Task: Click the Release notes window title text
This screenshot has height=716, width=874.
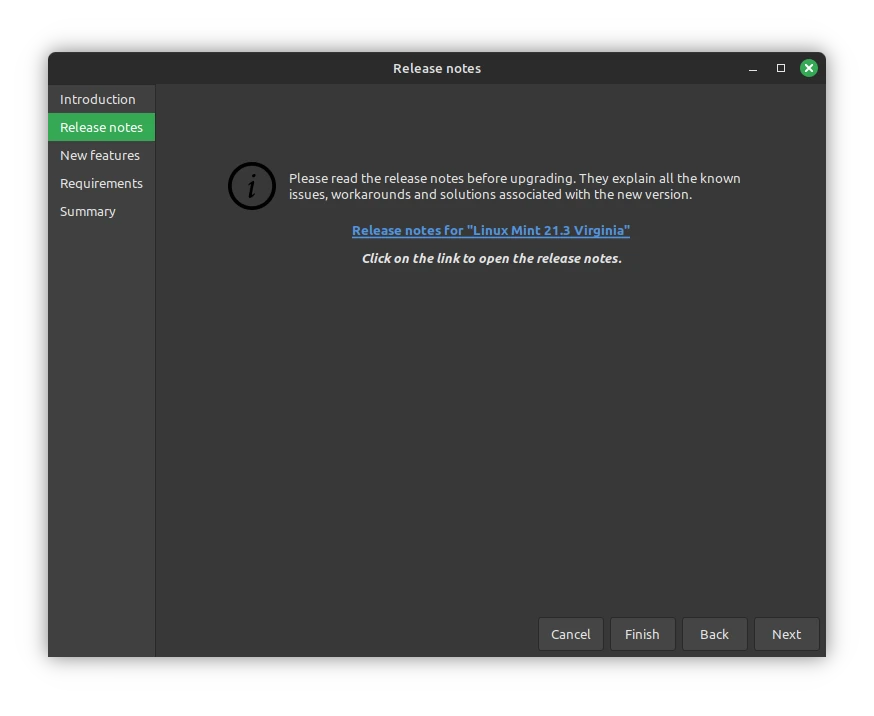Action: pyautogui.click(x=437, y=68)
